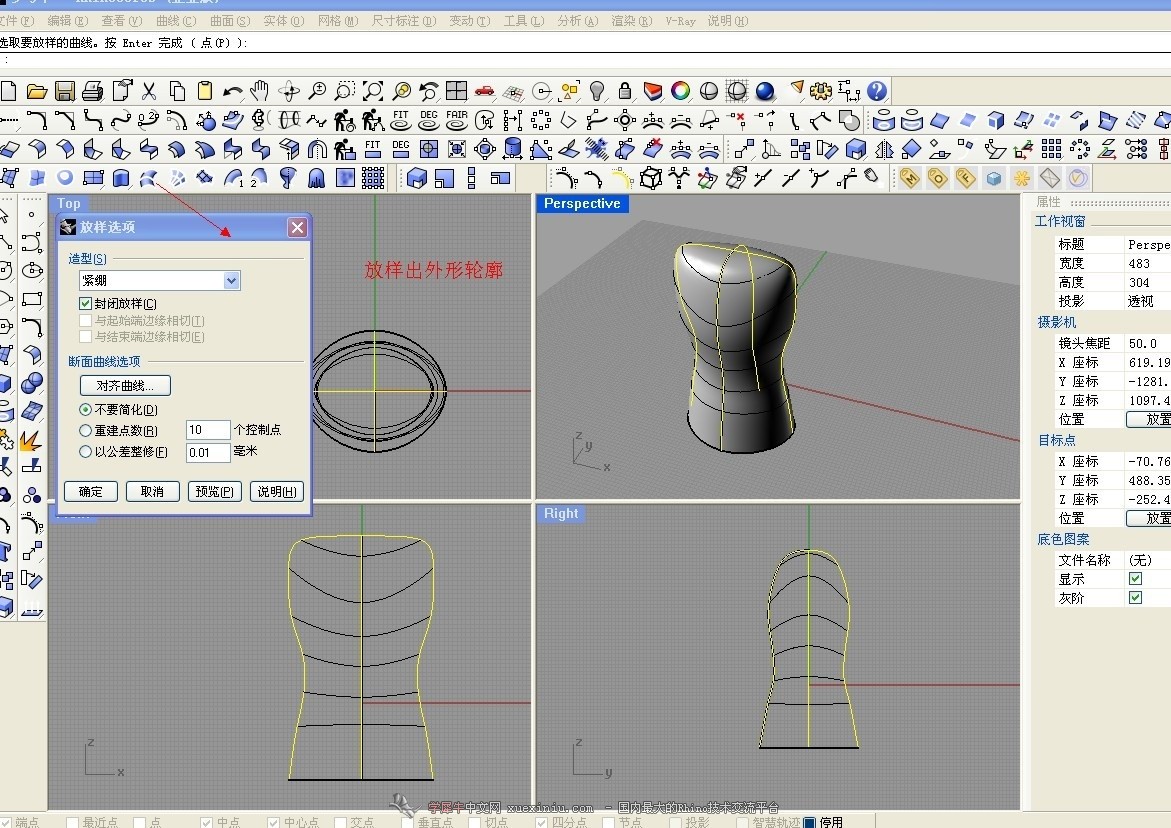Viewport: 1171px width, 828px height.
Task: Open the 曲面 menu
Action: (x=230, y=21)
